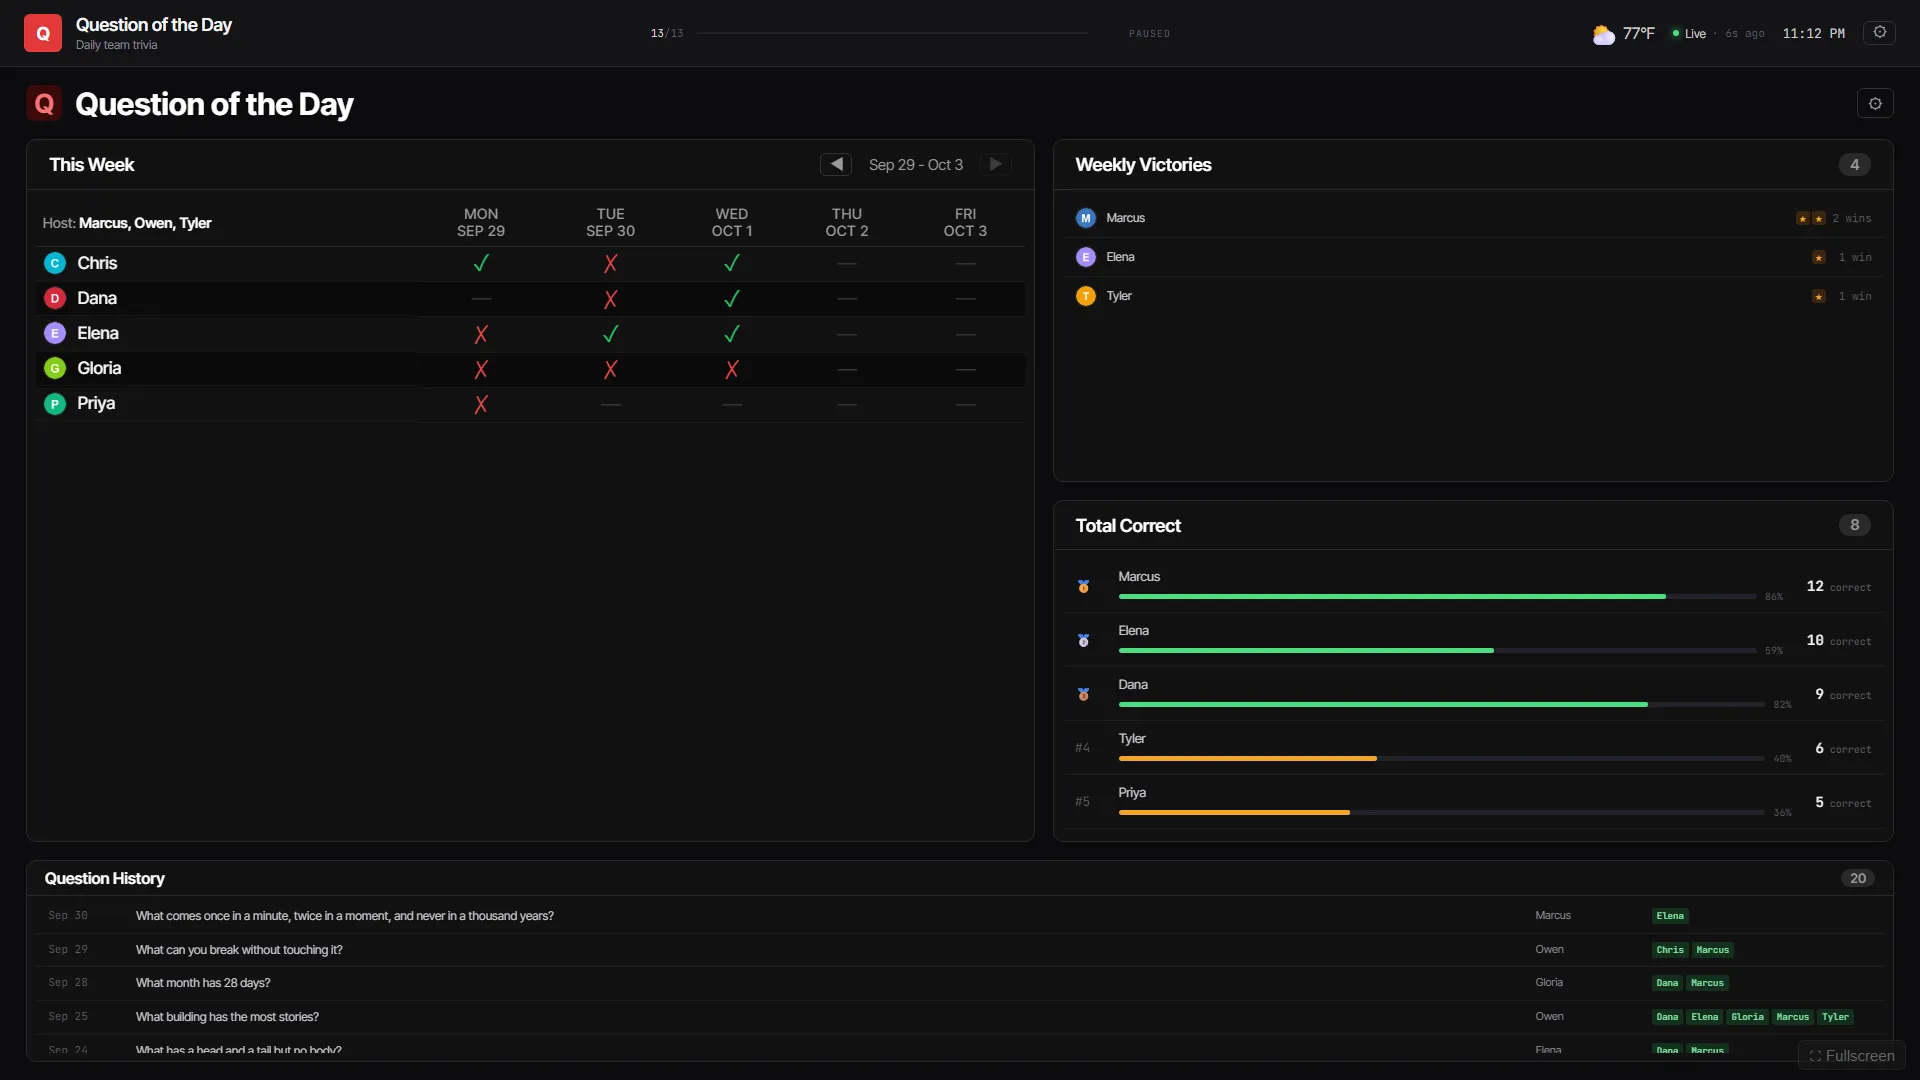Click Marcus's avatar in Weekly Victories
Image resolution: width=1920 pixels, height=1080 pixels.
click(x=1086, y=218)
